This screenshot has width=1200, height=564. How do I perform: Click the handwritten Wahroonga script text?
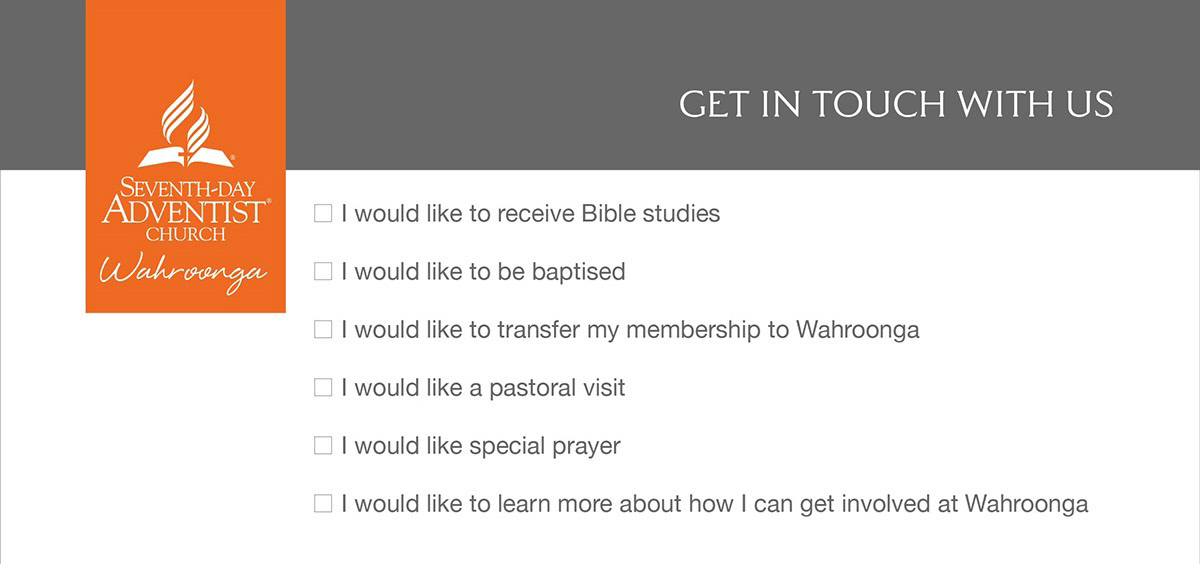point(183,275)
